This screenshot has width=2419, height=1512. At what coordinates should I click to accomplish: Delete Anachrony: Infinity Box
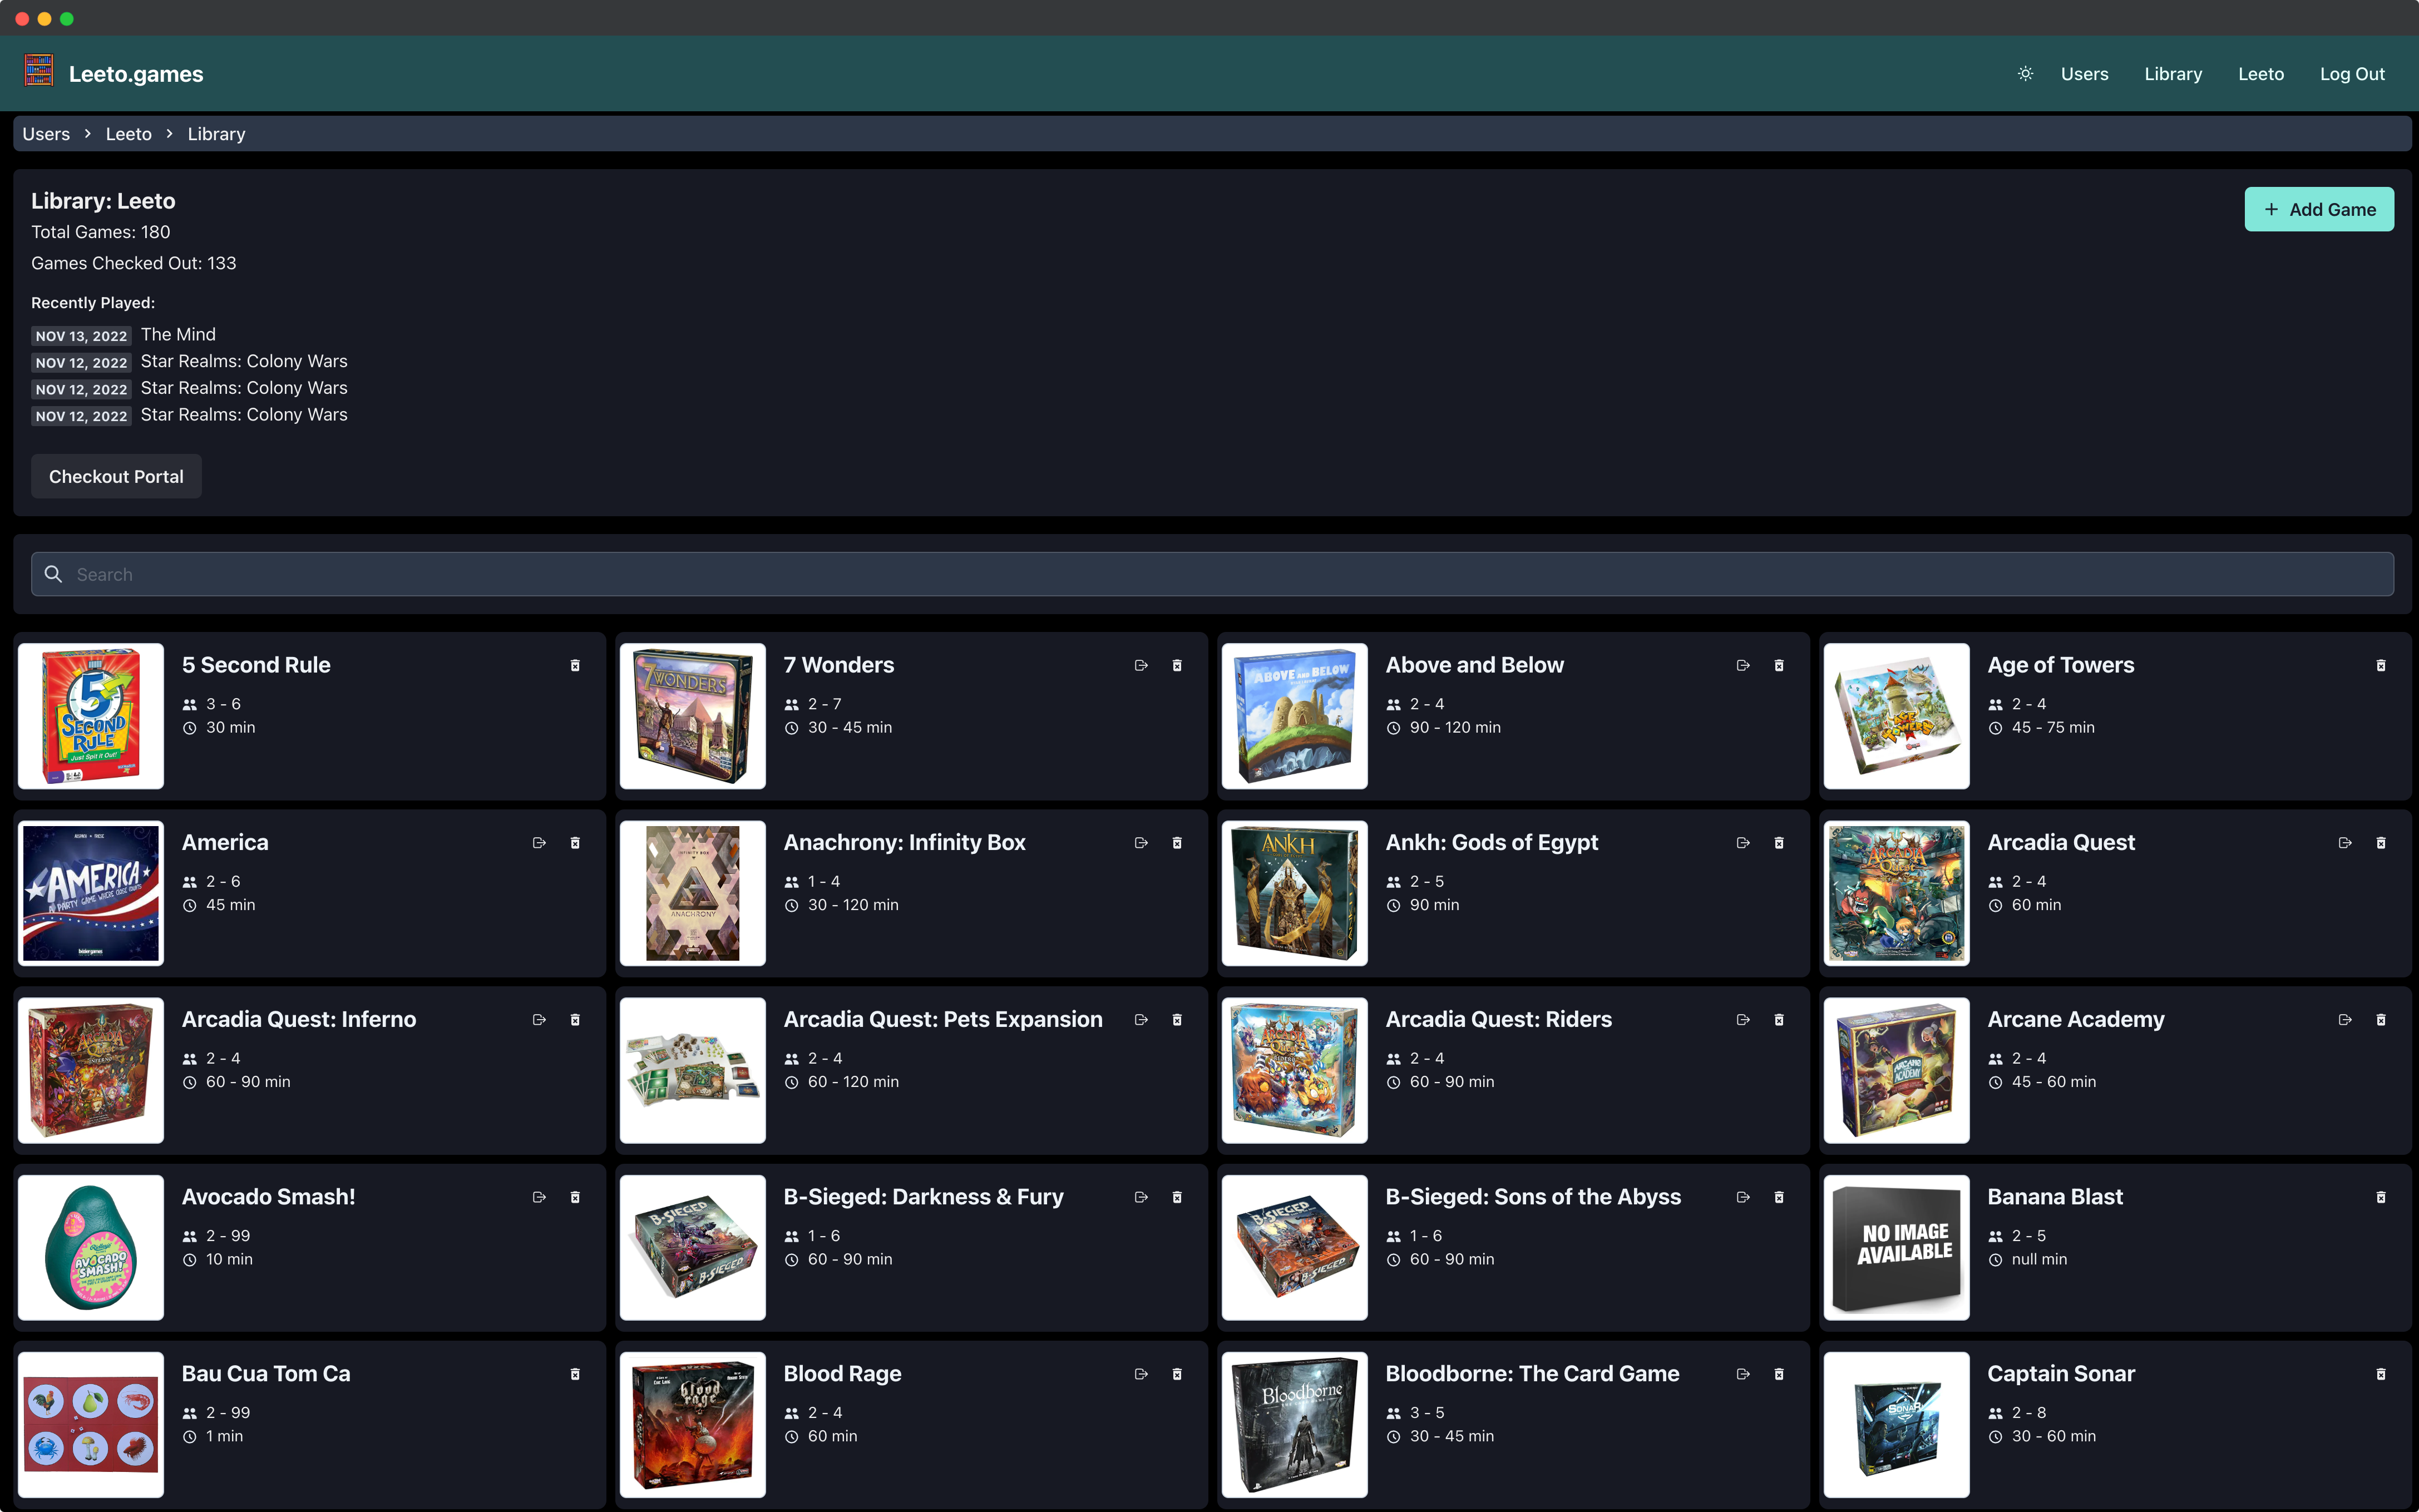coord(1177,843)
